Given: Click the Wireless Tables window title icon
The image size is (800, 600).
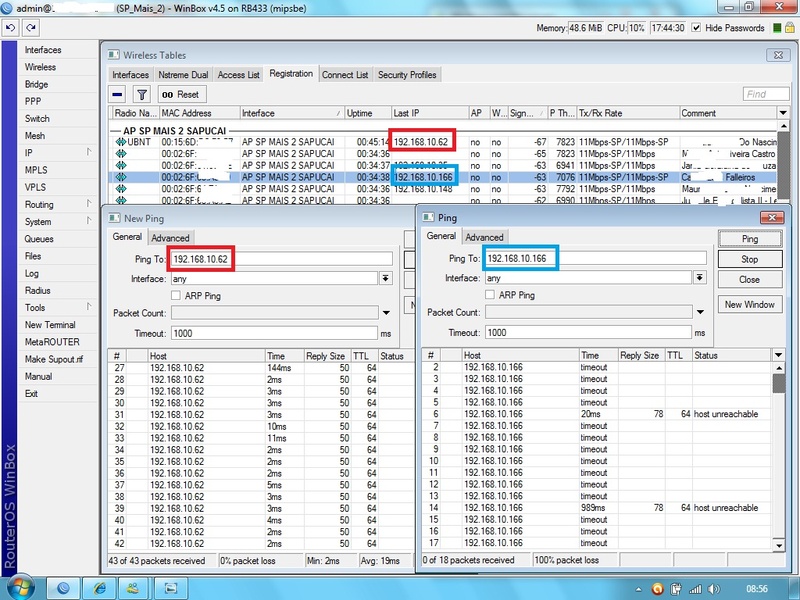Looking at the screenshot, I should tap(114, 55).
